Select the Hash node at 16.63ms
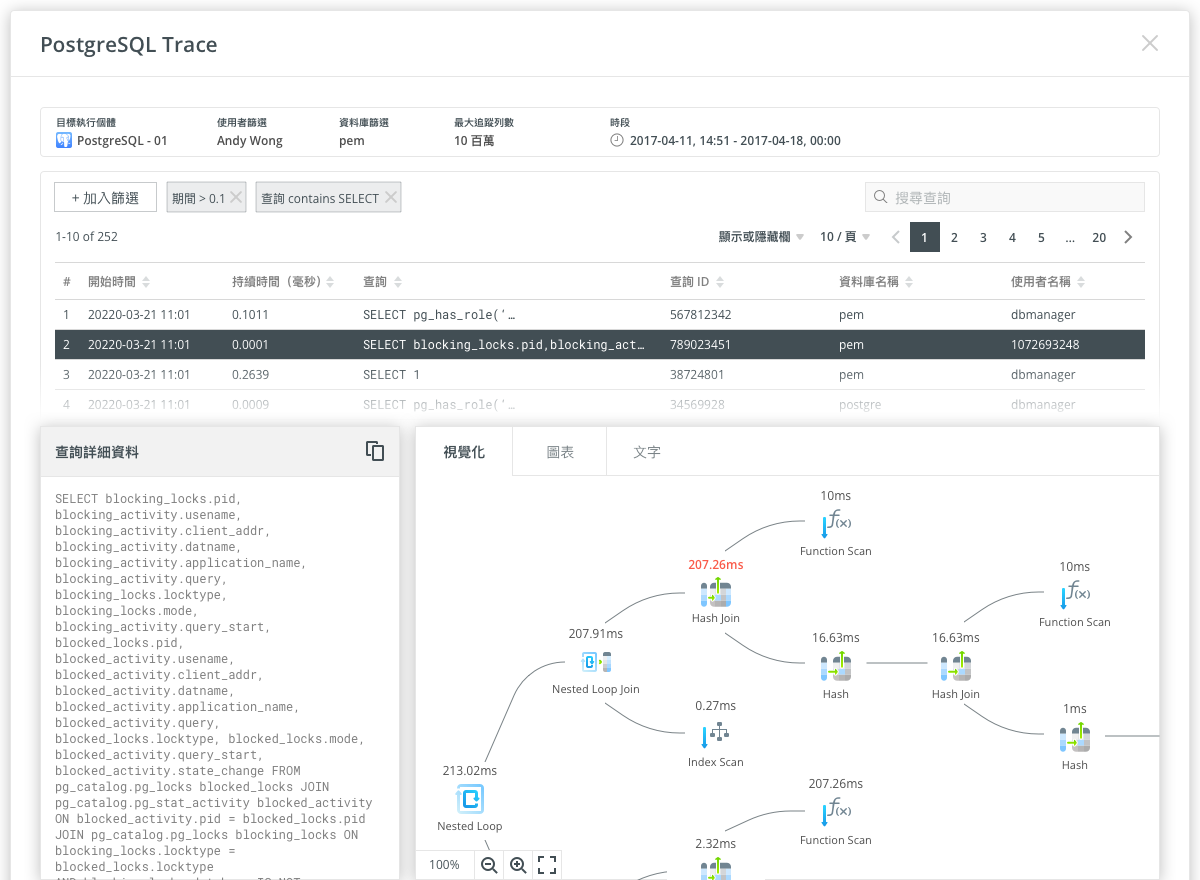Screen dimensions: 1200x880 pos(836,667)
